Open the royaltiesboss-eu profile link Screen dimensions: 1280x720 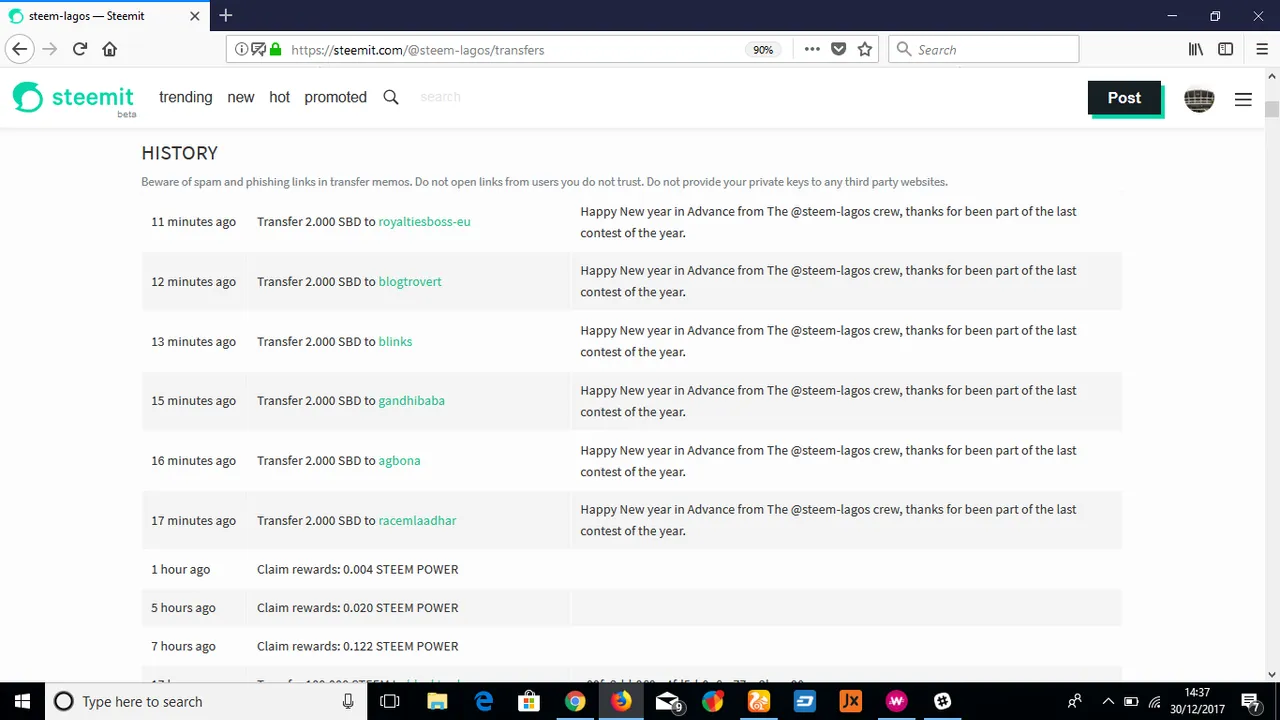pos(424,222)
